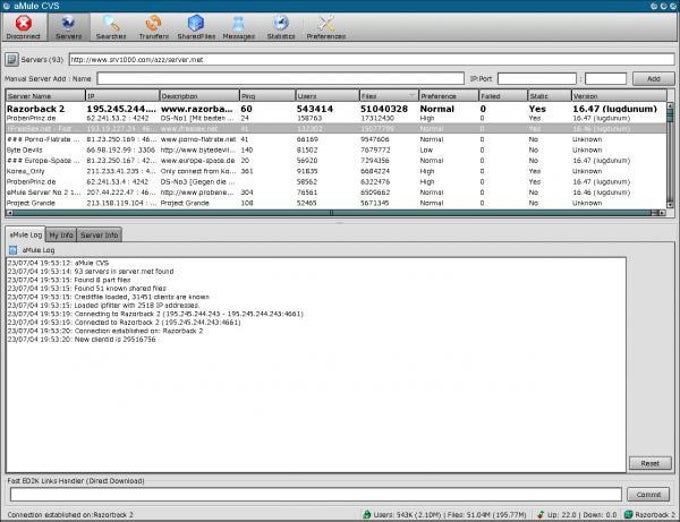Click log line 'Found 51 known shared files'
This screenshot has height=522, width=680.
pyautogui.click(x=87, y=288)
